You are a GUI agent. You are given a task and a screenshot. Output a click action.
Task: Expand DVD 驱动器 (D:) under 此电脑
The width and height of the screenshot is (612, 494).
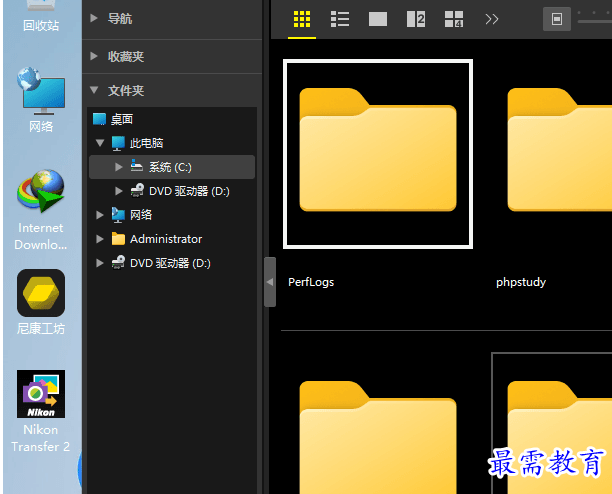pyautogui.click(x=119, y=191)
